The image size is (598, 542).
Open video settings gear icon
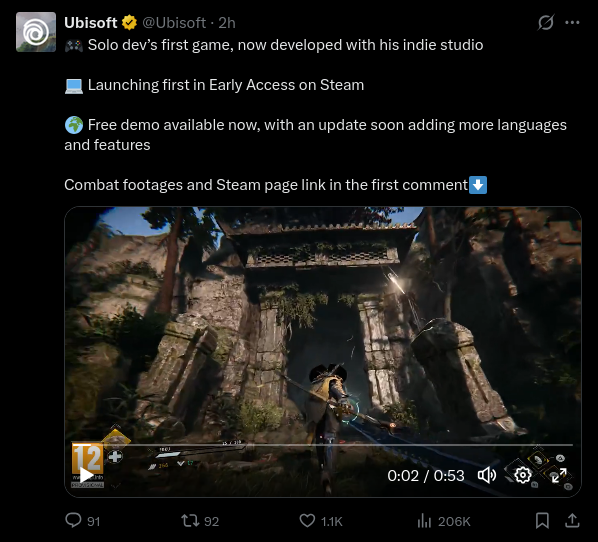[522, 476]
